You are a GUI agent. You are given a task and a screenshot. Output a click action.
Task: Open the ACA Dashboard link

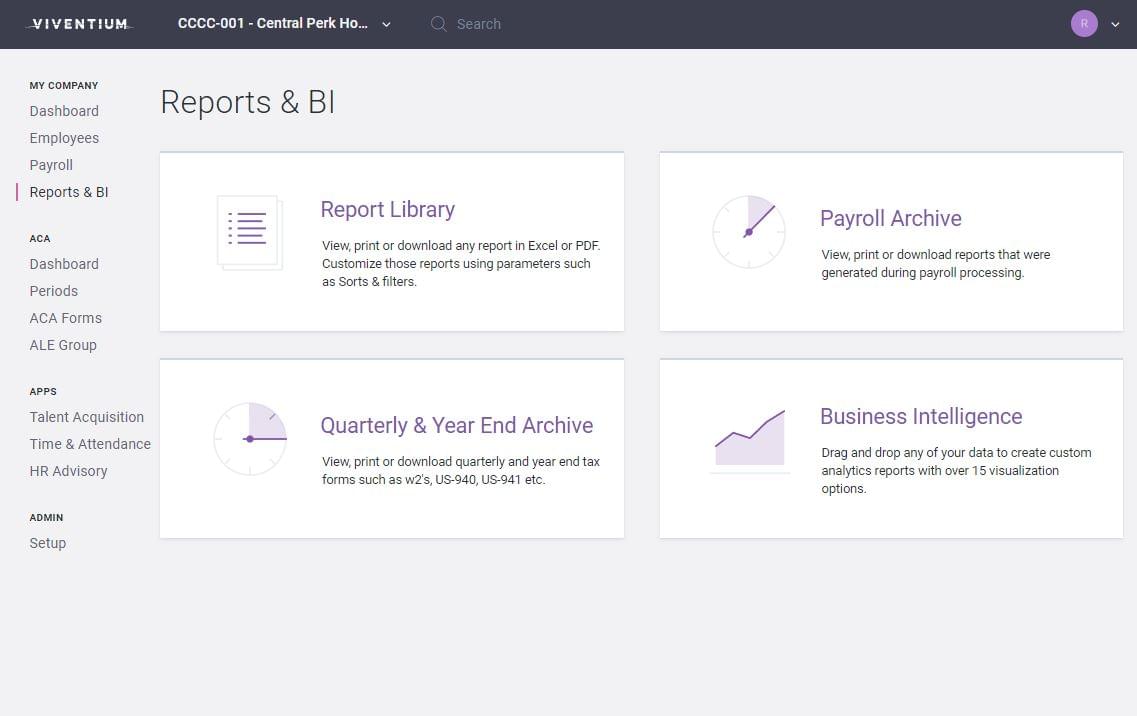point(64,264)
